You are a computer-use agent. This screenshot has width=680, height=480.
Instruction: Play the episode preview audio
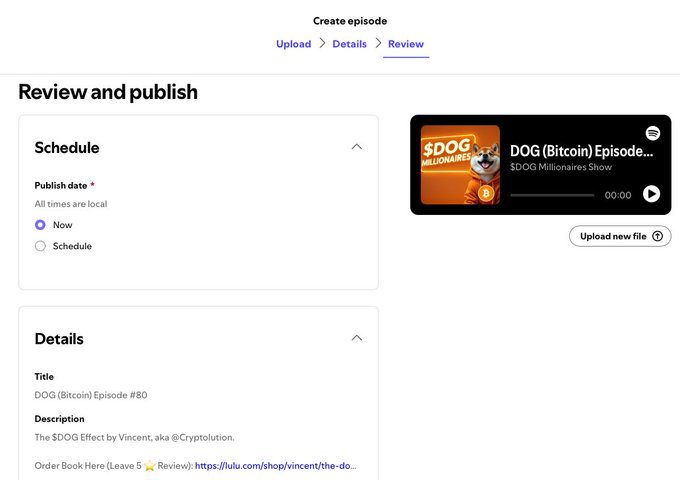click(x=651, y=194)
